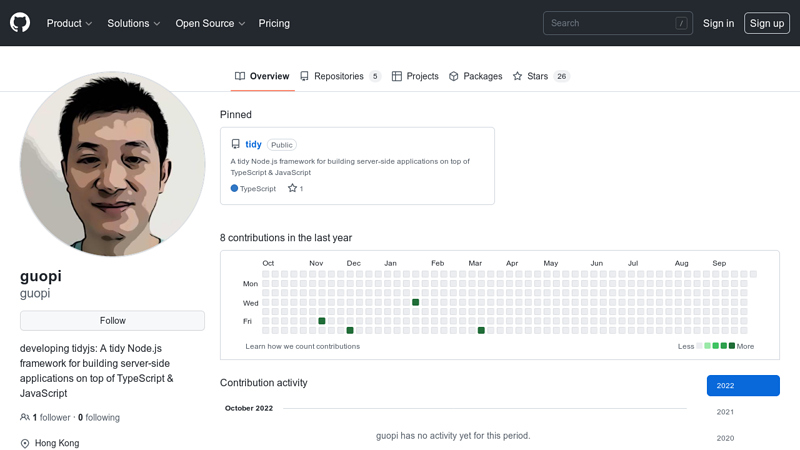Open tidy stargazers star icon
Screen dimensions: 800x450
292,188
